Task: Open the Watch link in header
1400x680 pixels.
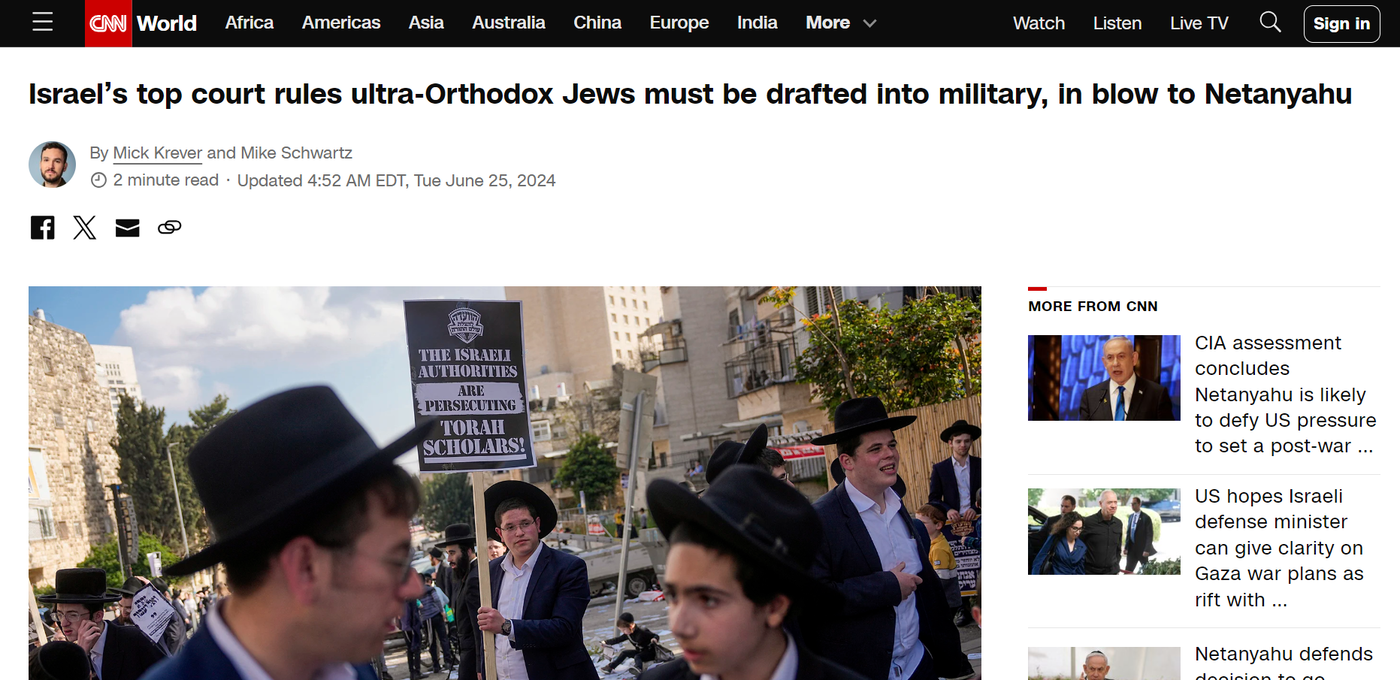Action: [1039, 23]
